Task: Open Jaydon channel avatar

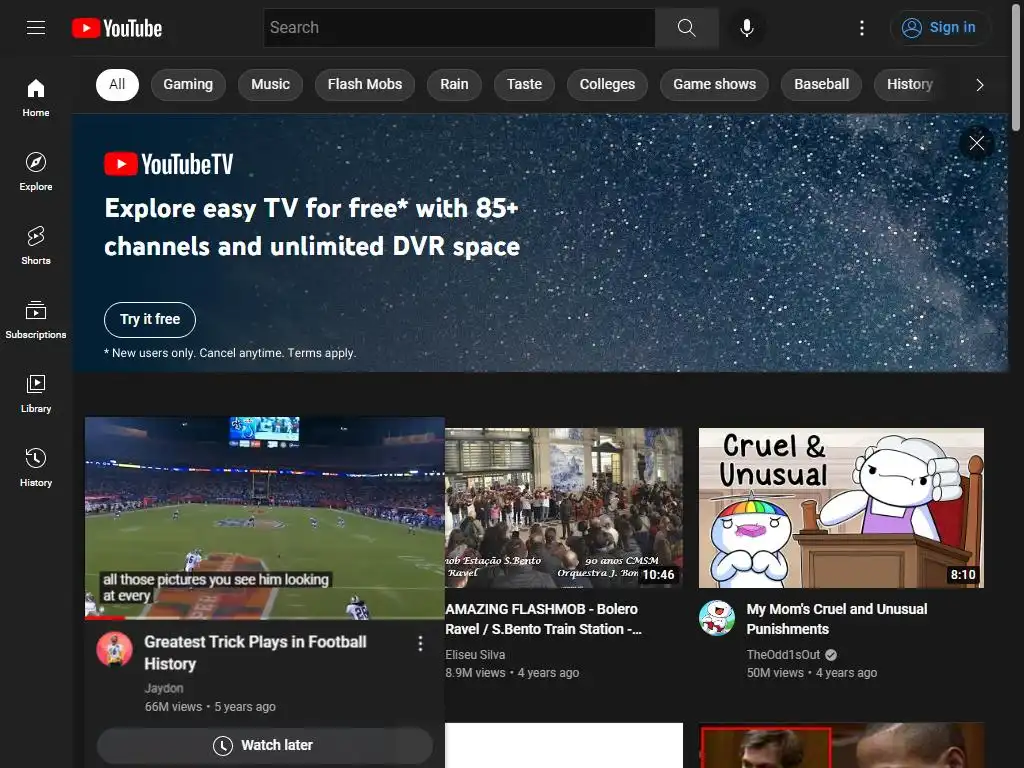Action: (x=114, y=649)
